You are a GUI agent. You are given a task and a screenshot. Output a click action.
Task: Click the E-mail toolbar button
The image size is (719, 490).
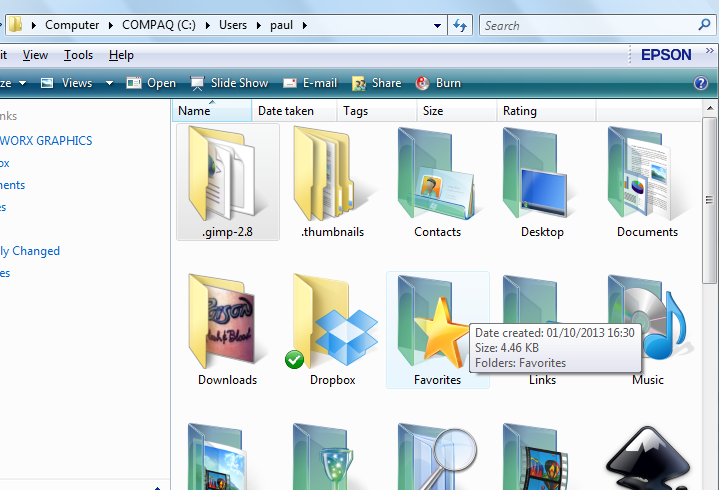(310, 83)
